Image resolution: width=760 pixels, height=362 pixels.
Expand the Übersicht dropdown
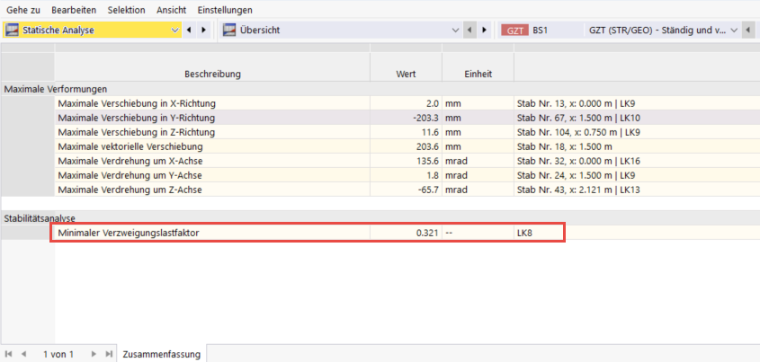455,30
